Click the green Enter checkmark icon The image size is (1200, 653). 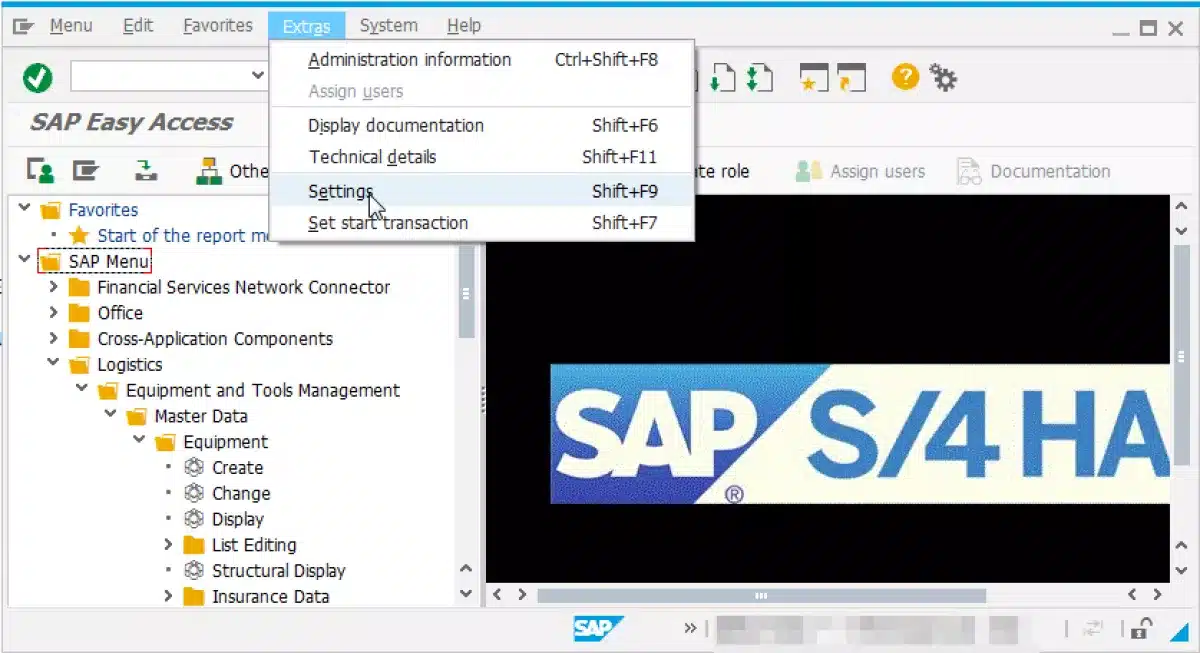coord(38,77)
